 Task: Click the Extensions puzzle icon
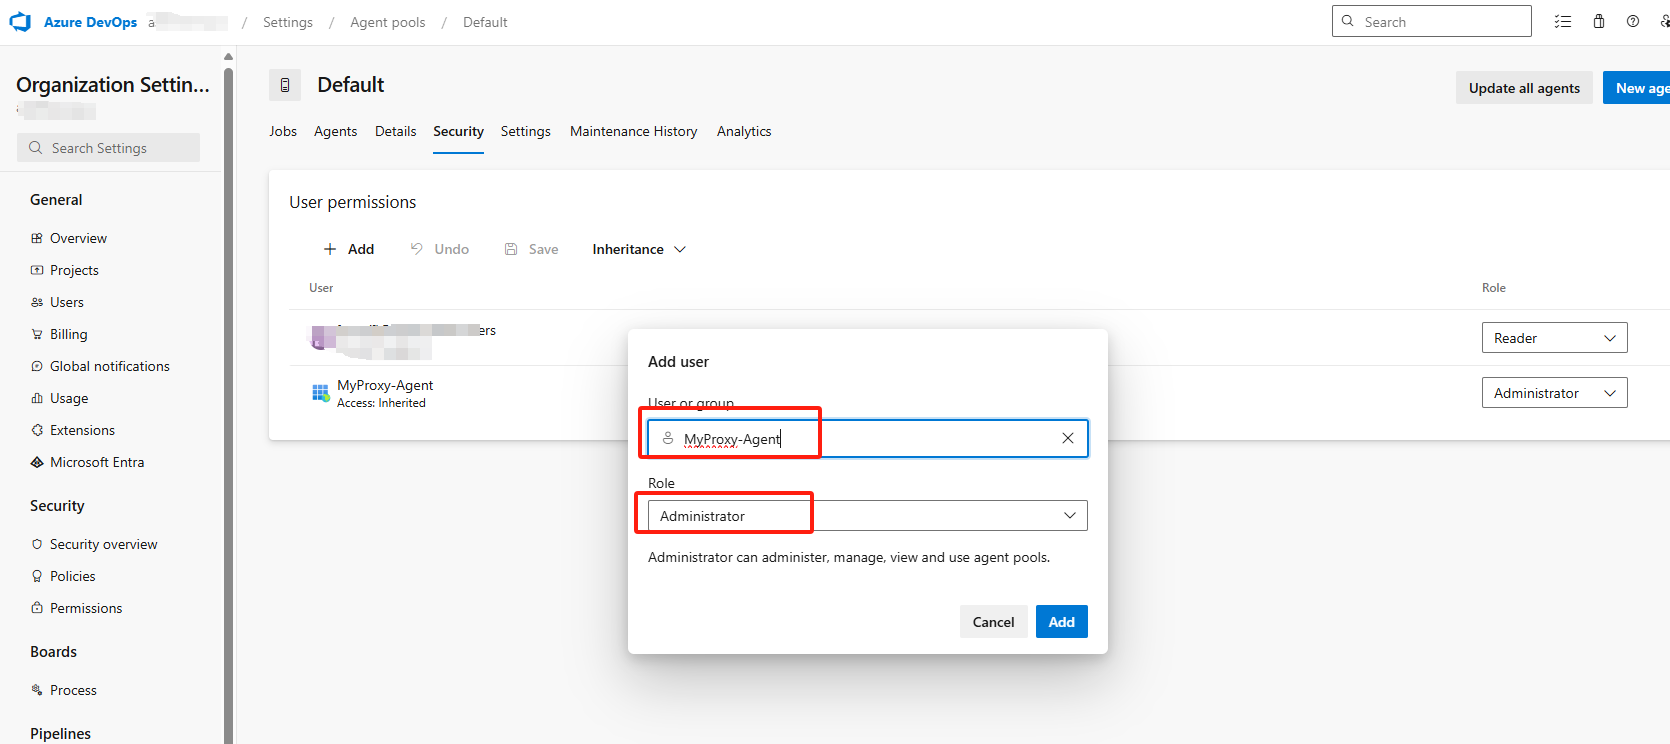coord(37,430)
